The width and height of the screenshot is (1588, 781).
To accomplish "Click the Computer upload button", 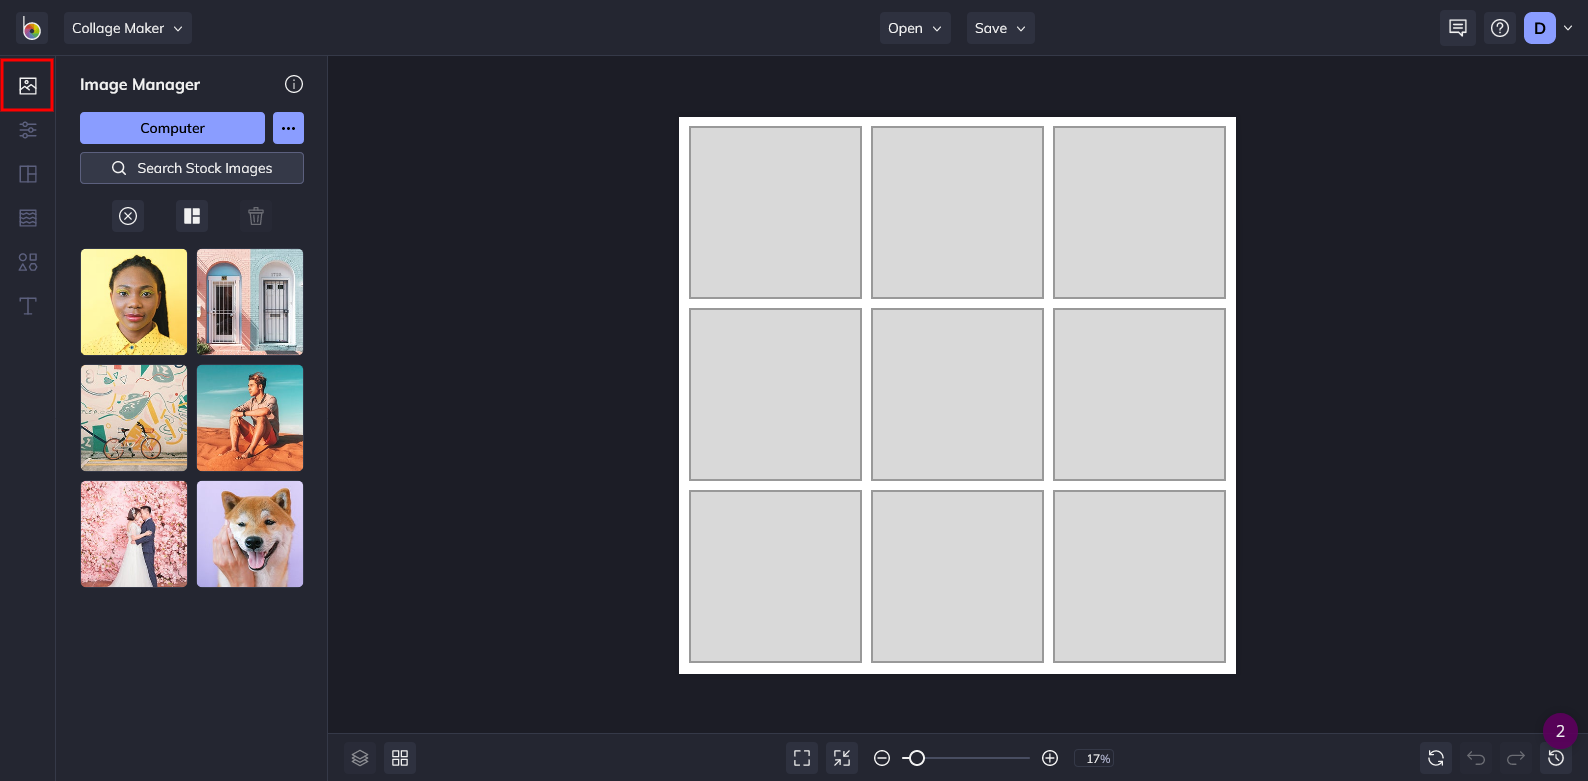I will (x=172, y=128).
